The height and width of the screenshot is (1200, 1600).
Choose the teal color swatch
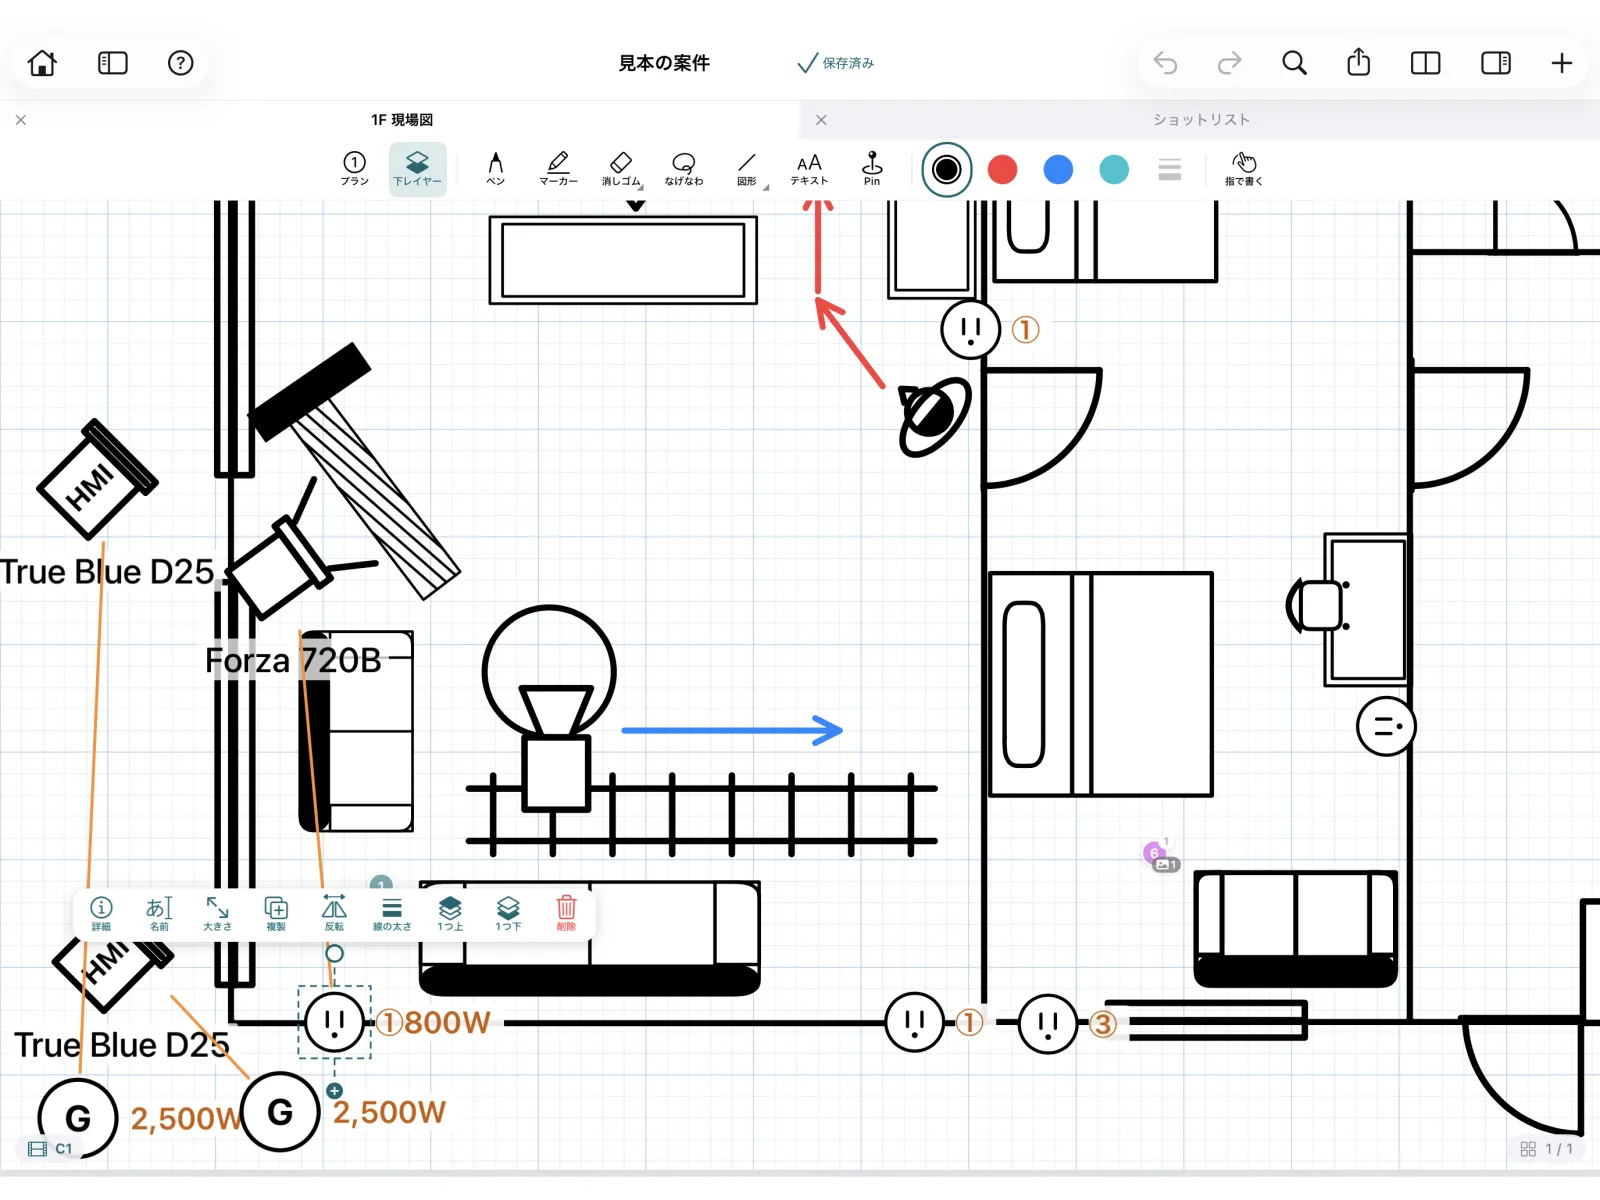tap(1114, 169)
